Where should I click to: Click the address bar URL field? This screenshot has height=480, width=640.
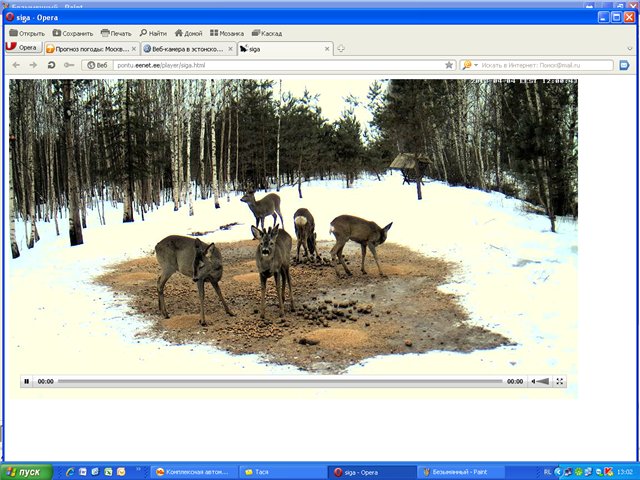pyautogui.click(x=278, y=65)
